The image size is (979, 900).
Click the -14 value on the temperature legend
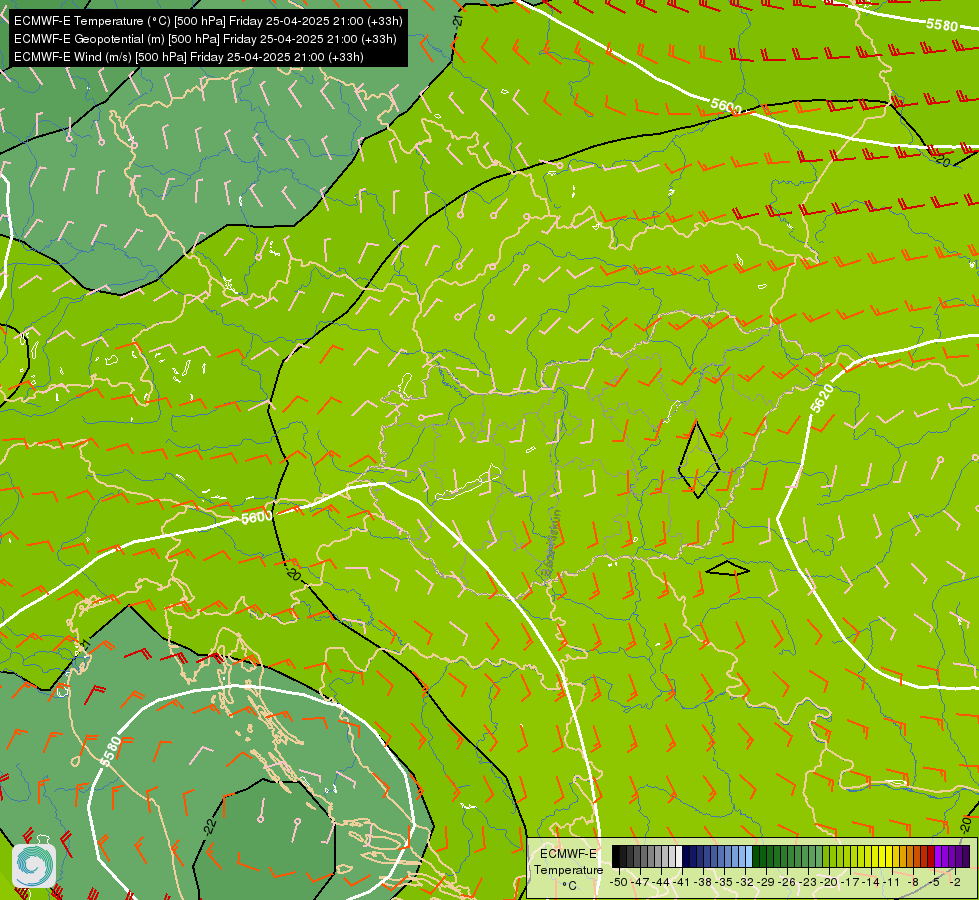(870, 882)
